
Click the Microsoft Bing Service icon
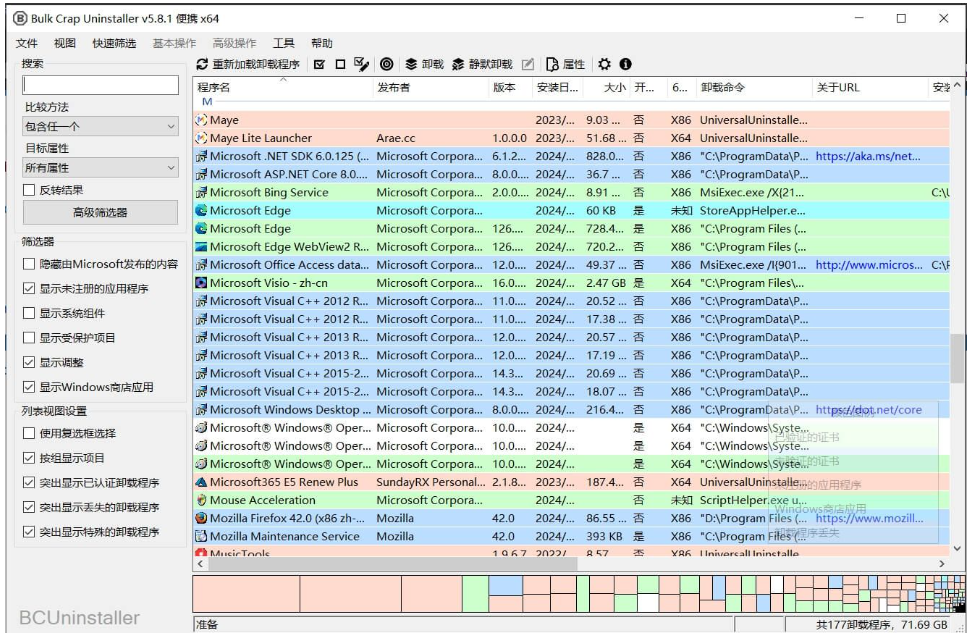pos(201,193)
